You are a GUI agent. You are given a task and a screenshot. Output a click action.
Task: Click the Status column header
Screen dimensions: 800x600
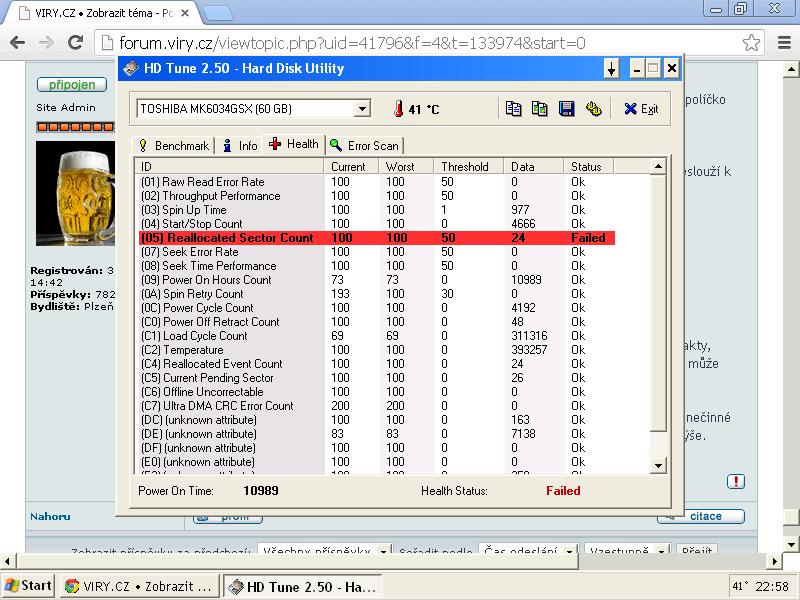tap(589, 166)
